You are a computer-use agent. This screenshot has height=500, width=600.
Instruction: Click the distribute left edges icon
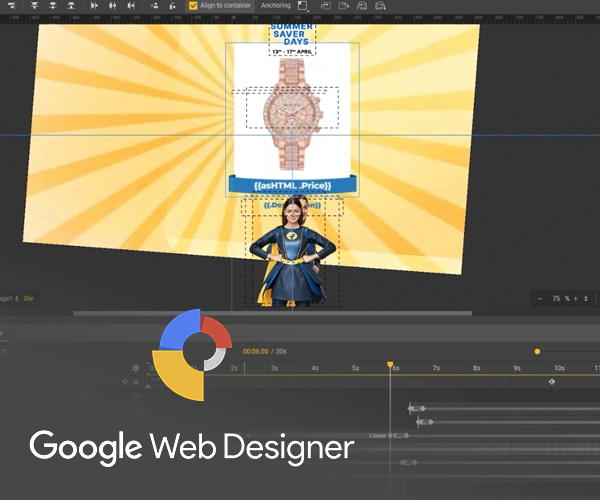coord(97,6)
